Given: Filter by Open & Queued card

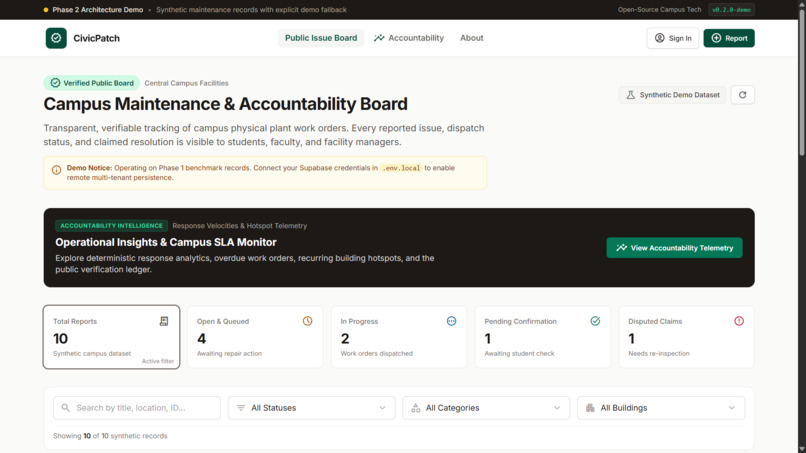Looking at the screenshot, I should pos(255,337).
